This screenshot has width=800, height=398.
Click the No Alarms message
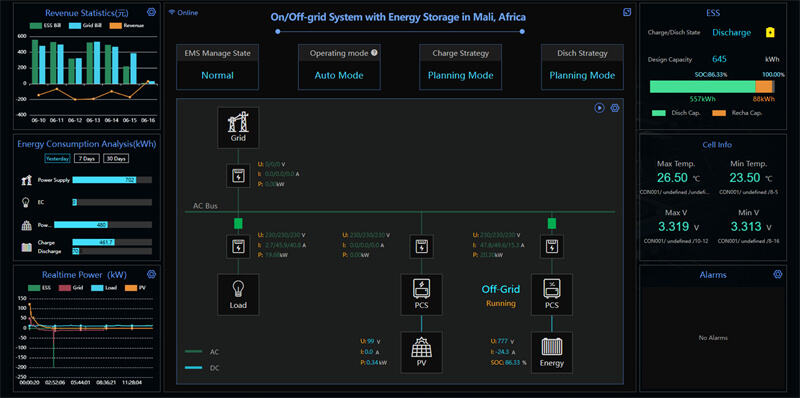coord(714,338)
